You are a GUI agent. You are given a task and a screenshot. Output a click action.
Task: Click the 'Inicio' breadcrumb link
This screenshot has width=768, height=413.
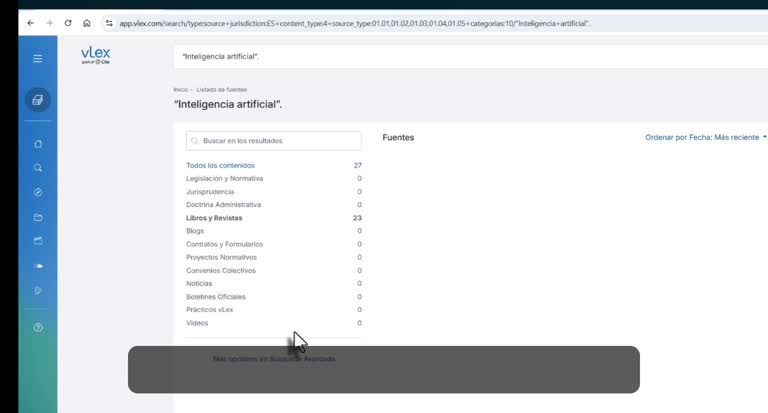(x=180, y=90)
